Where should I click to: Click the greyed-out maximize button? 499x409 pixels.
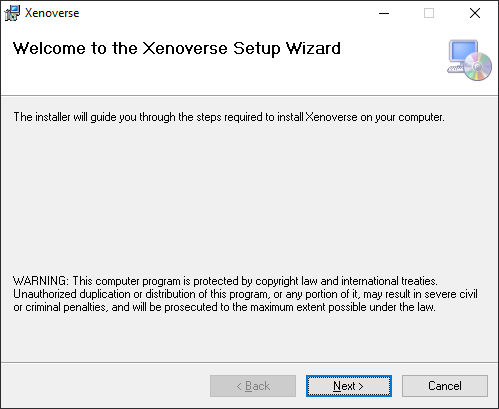pyautogui.click(x=429, y=13)
